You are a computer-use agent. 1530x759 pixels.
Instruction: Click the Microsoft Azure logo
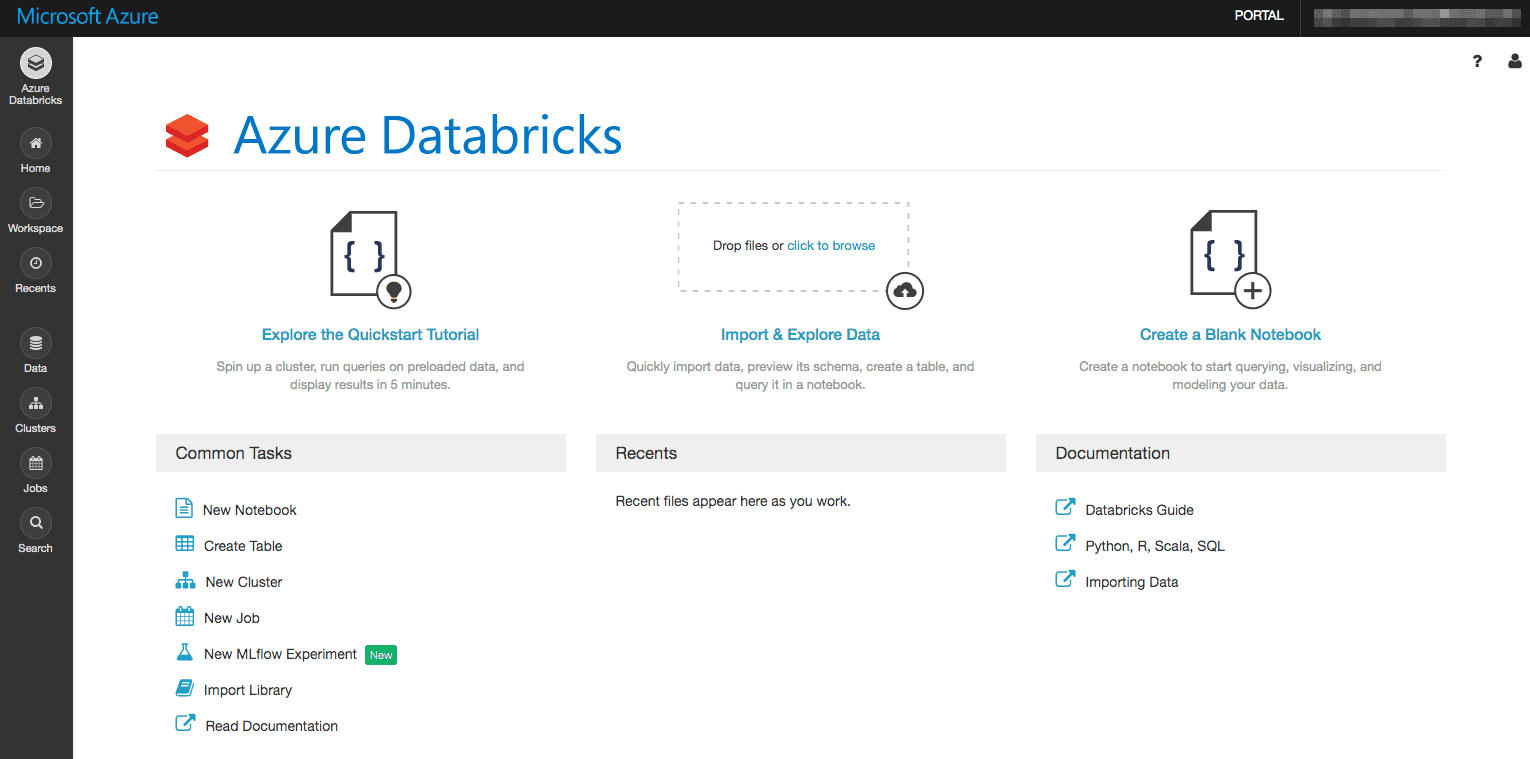click(86, 16)
